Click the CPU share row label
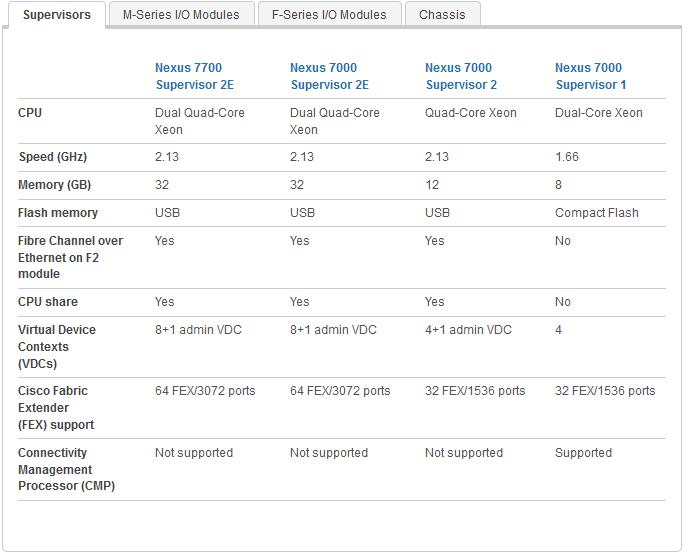The width and height of the screenshot is (693, 554). pyautogui.click(x=48, y=302)
